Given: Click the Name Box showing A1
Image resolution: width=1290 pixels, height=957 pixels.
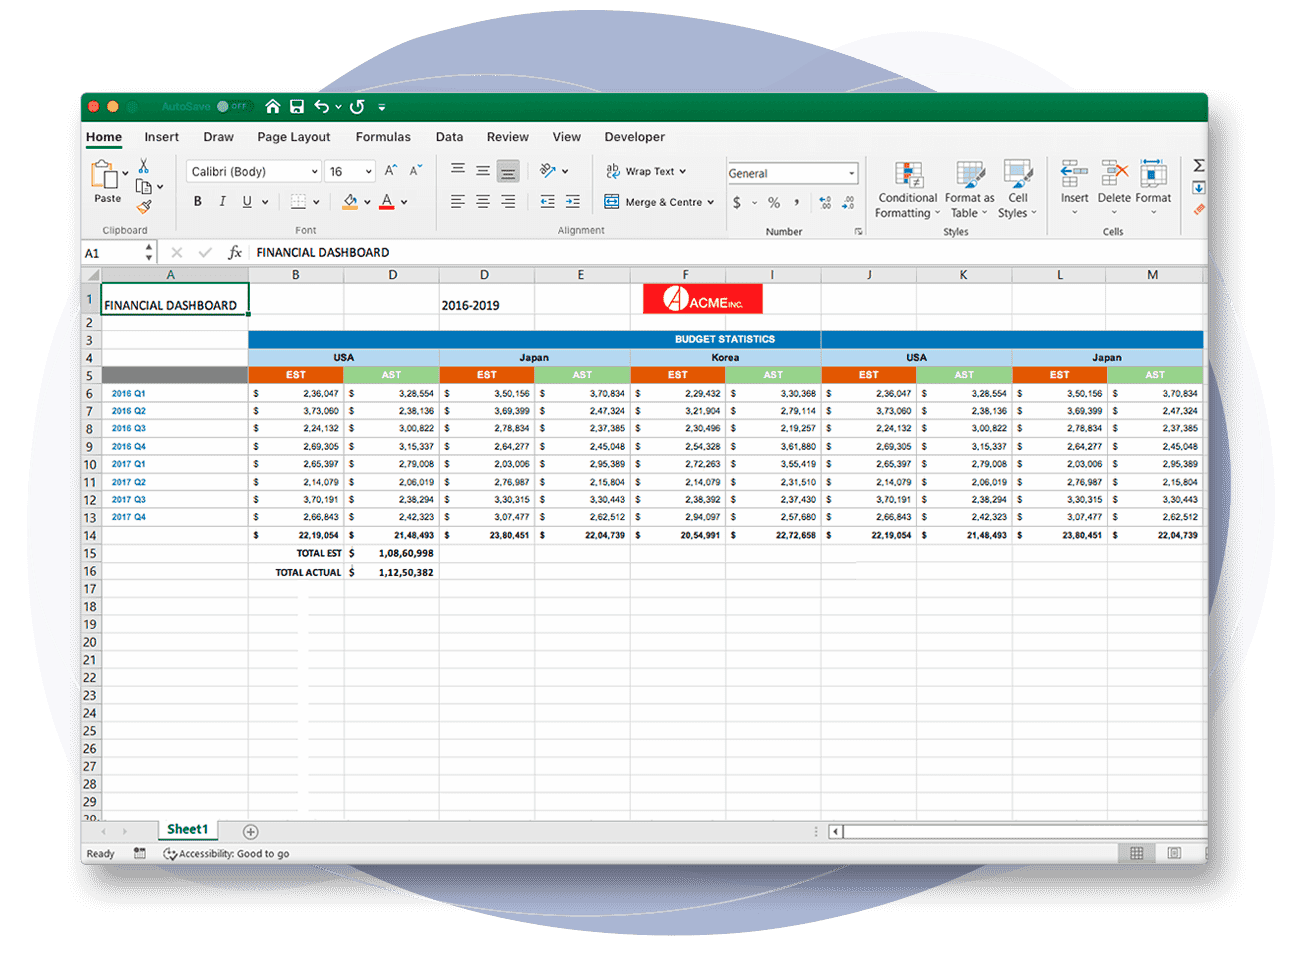Looking at the screenshot, I should (113, 252).
